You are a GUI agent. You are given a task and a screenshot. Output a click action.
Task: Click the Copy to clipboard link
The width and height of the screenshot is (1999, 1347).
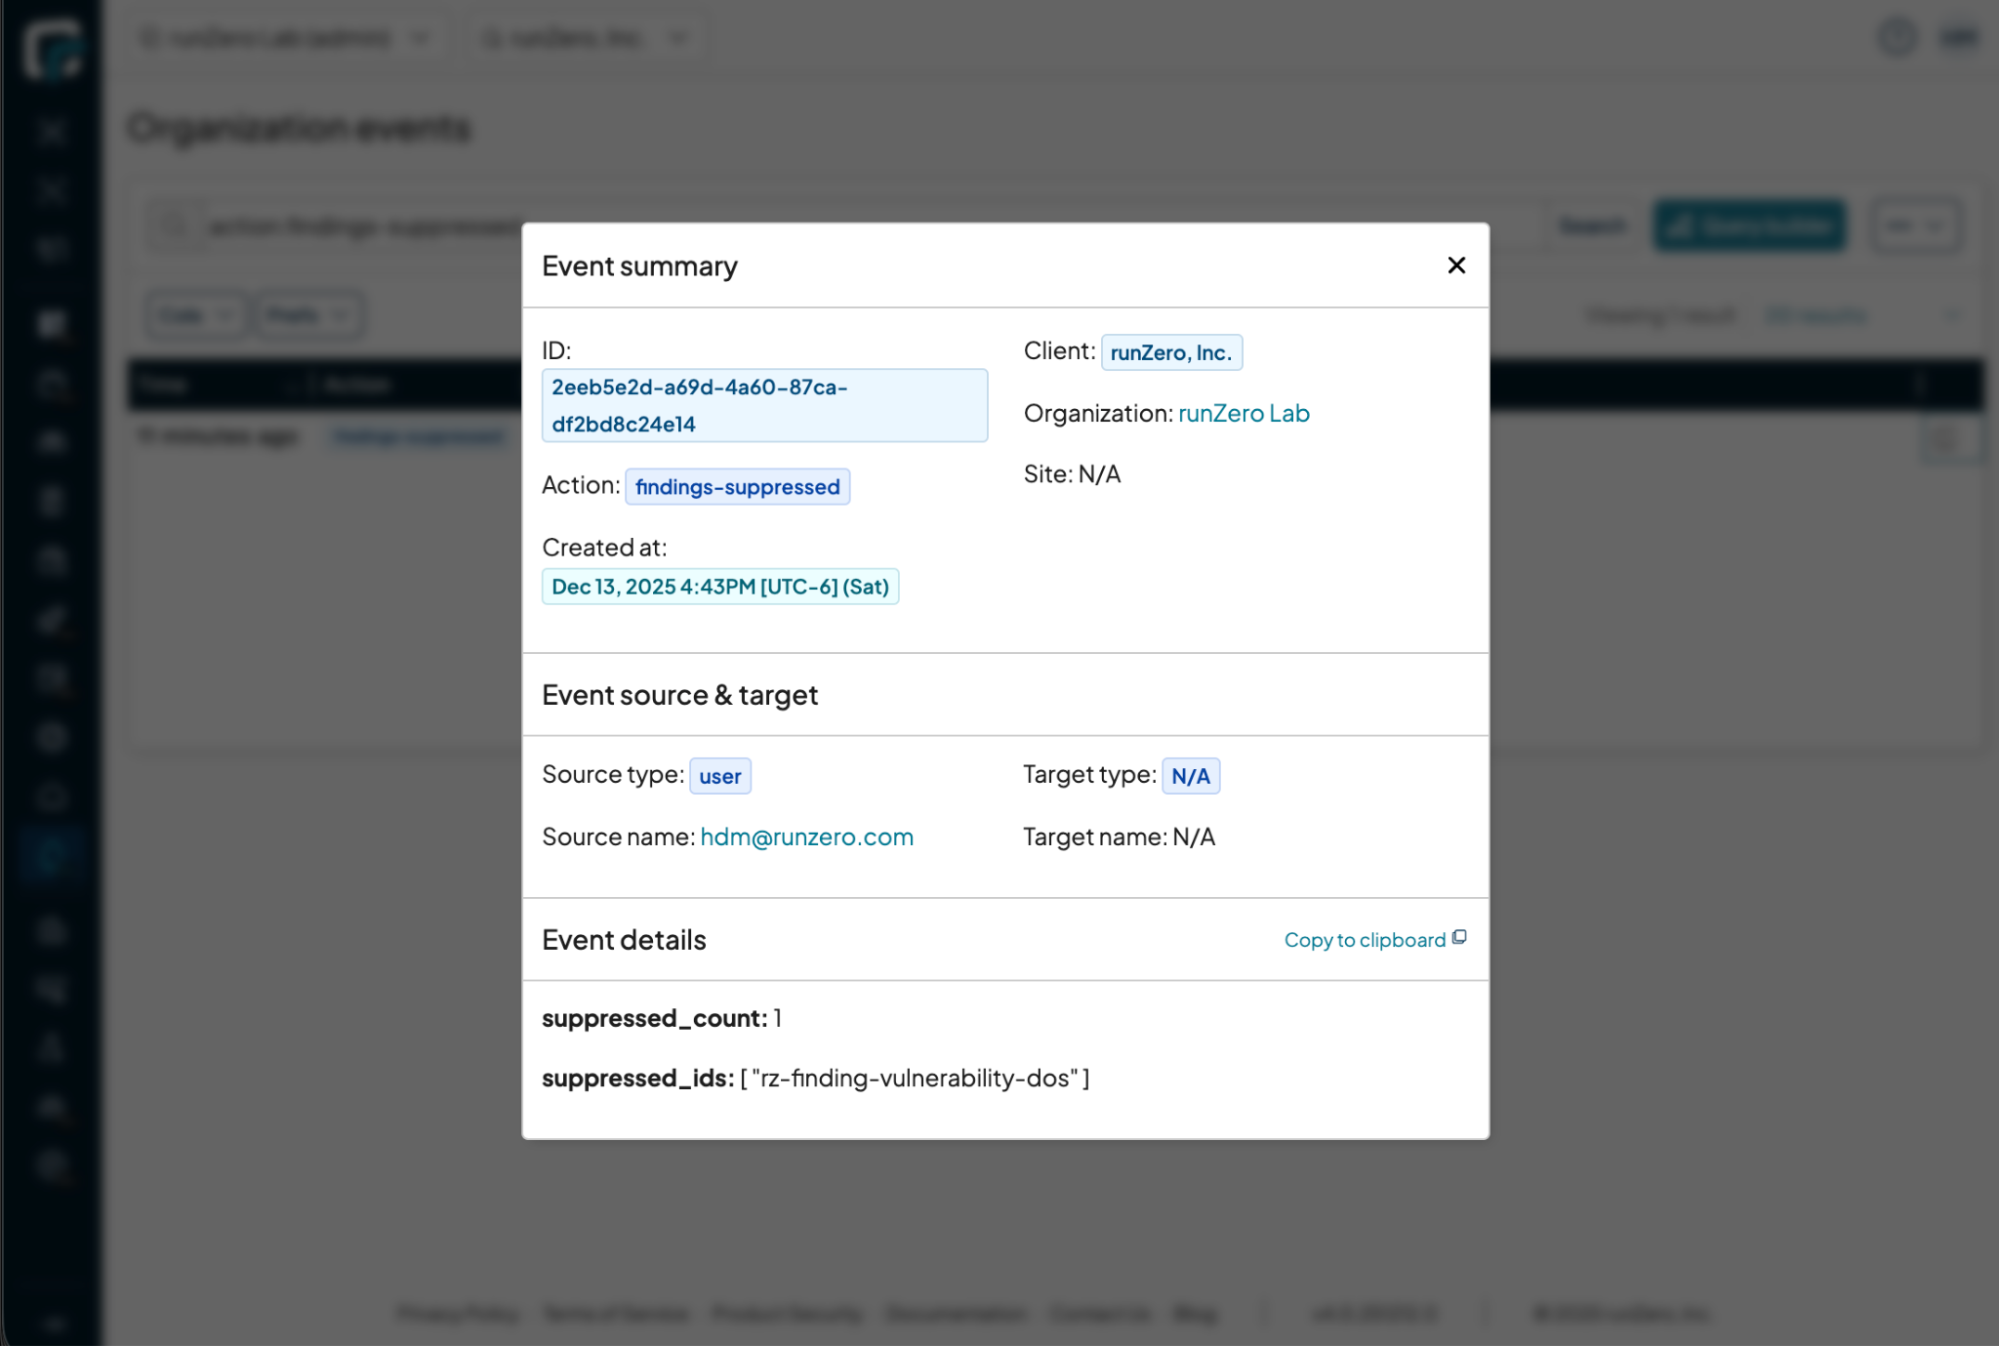point(1364,940)
